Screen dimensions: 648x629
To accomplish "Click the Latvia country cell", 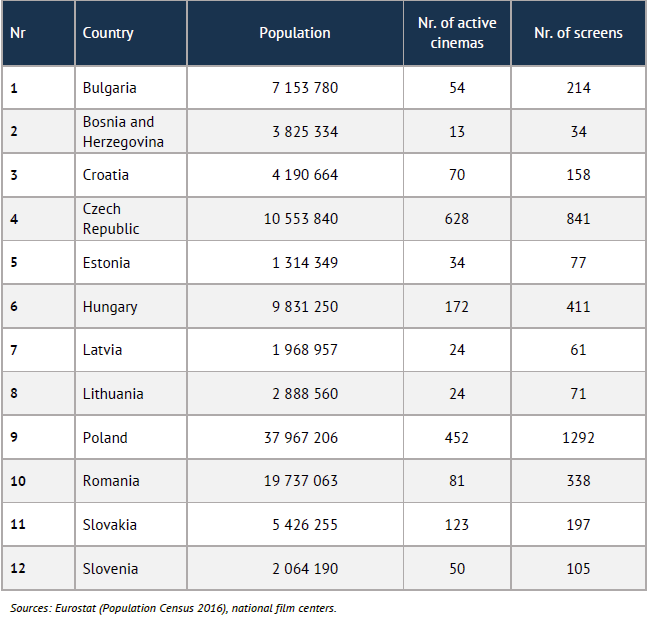I will click(102, 350).
